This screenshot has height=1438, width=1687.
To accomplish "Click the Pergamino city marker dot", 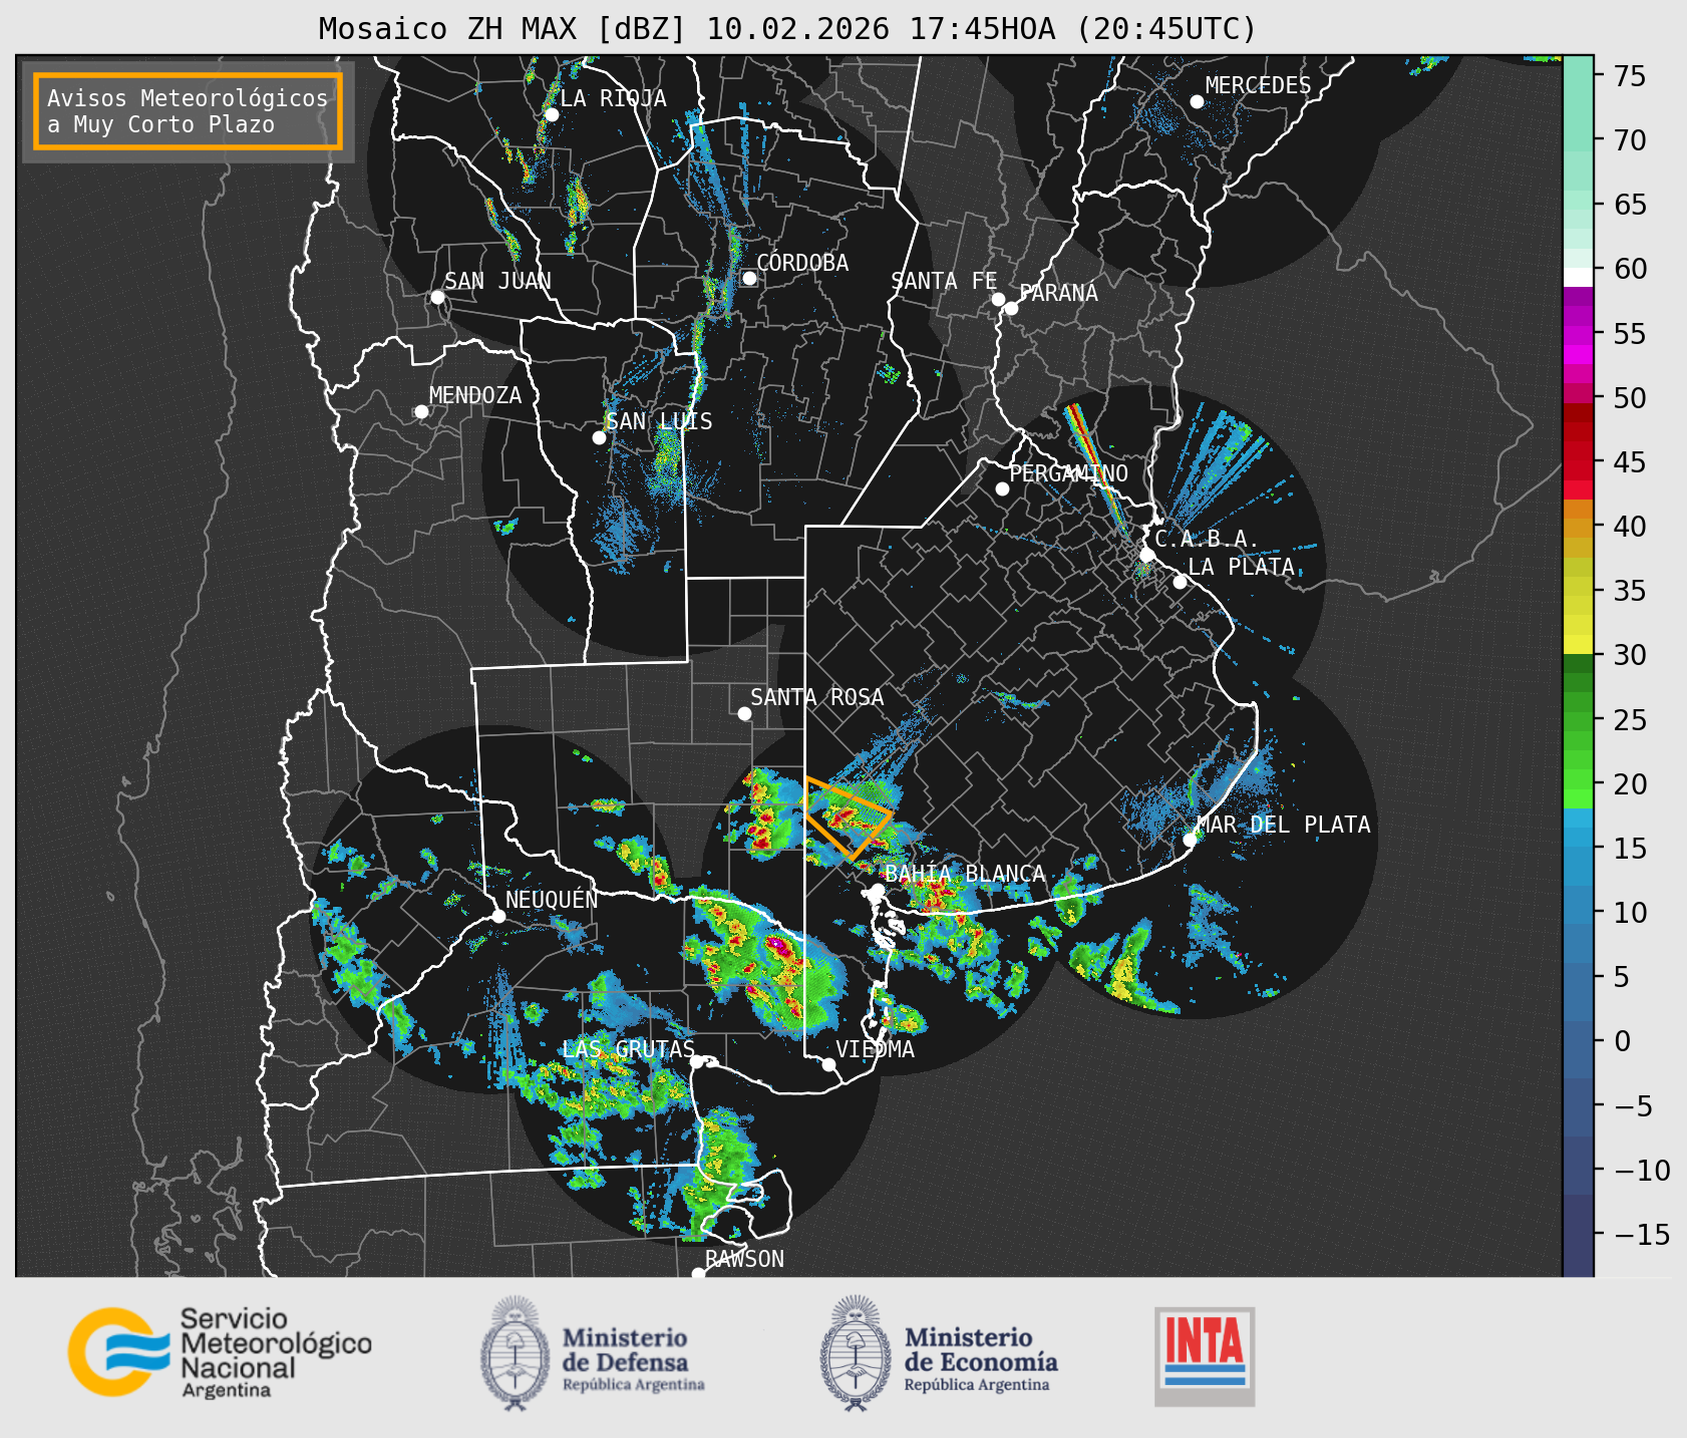I will pos(1002,489).
